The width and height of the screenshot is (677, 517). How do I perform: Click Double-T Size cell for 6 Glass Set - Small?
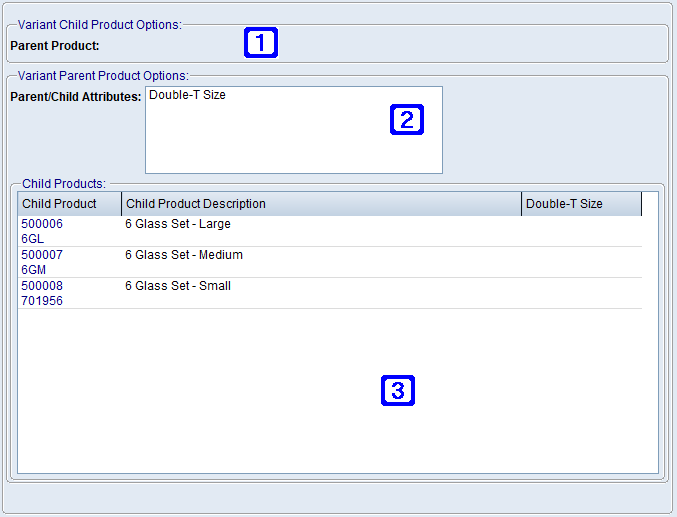tap(581, 293)
